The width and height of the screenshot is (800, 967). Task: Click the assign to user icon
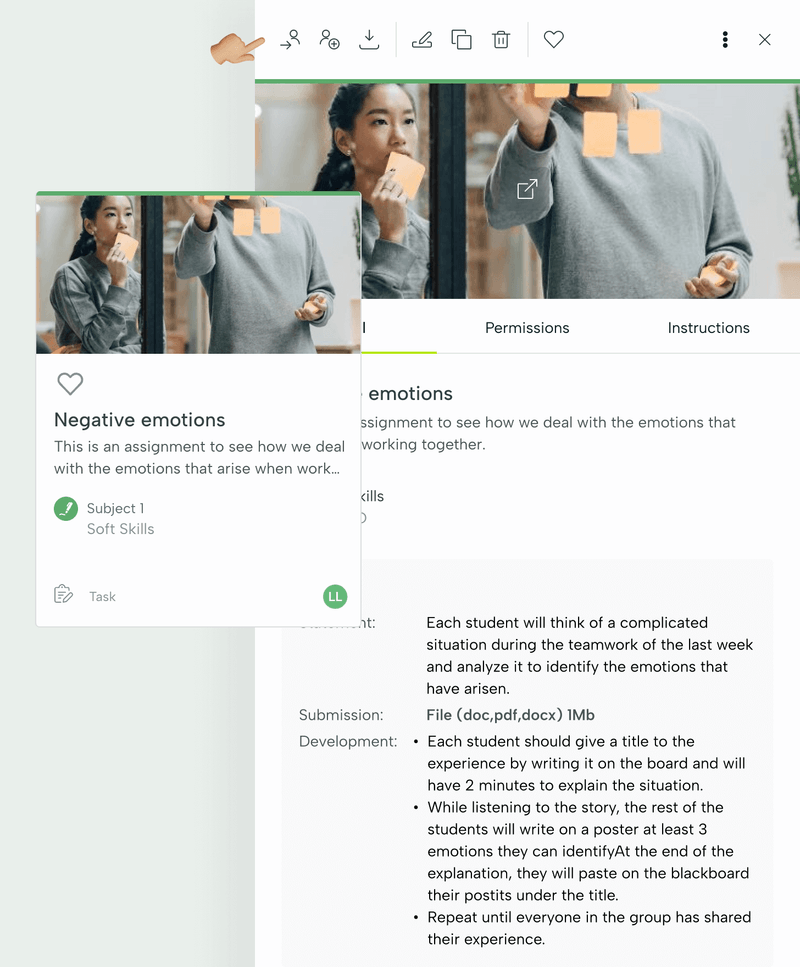point(290,39)
